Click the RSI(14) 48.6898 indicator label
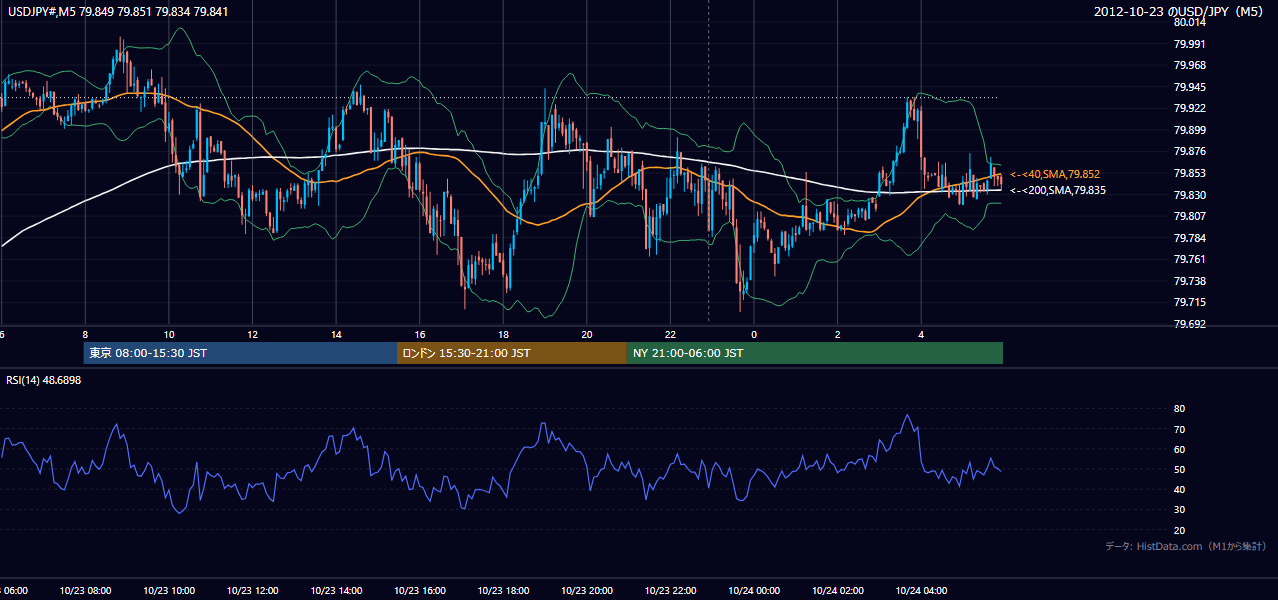1278x600 pixels. [44, 380]
